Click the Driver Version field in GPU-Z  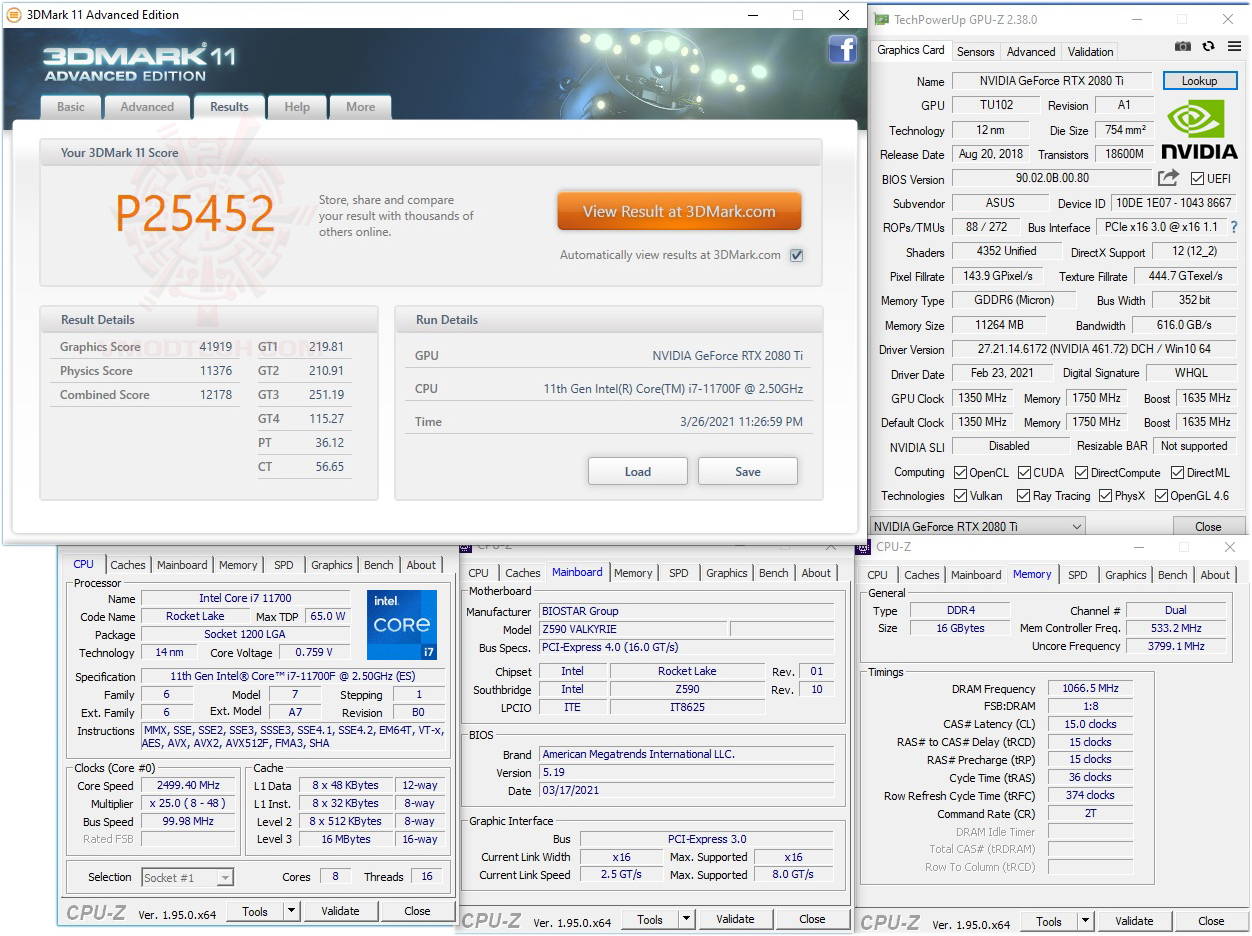tap(1094, 349)
